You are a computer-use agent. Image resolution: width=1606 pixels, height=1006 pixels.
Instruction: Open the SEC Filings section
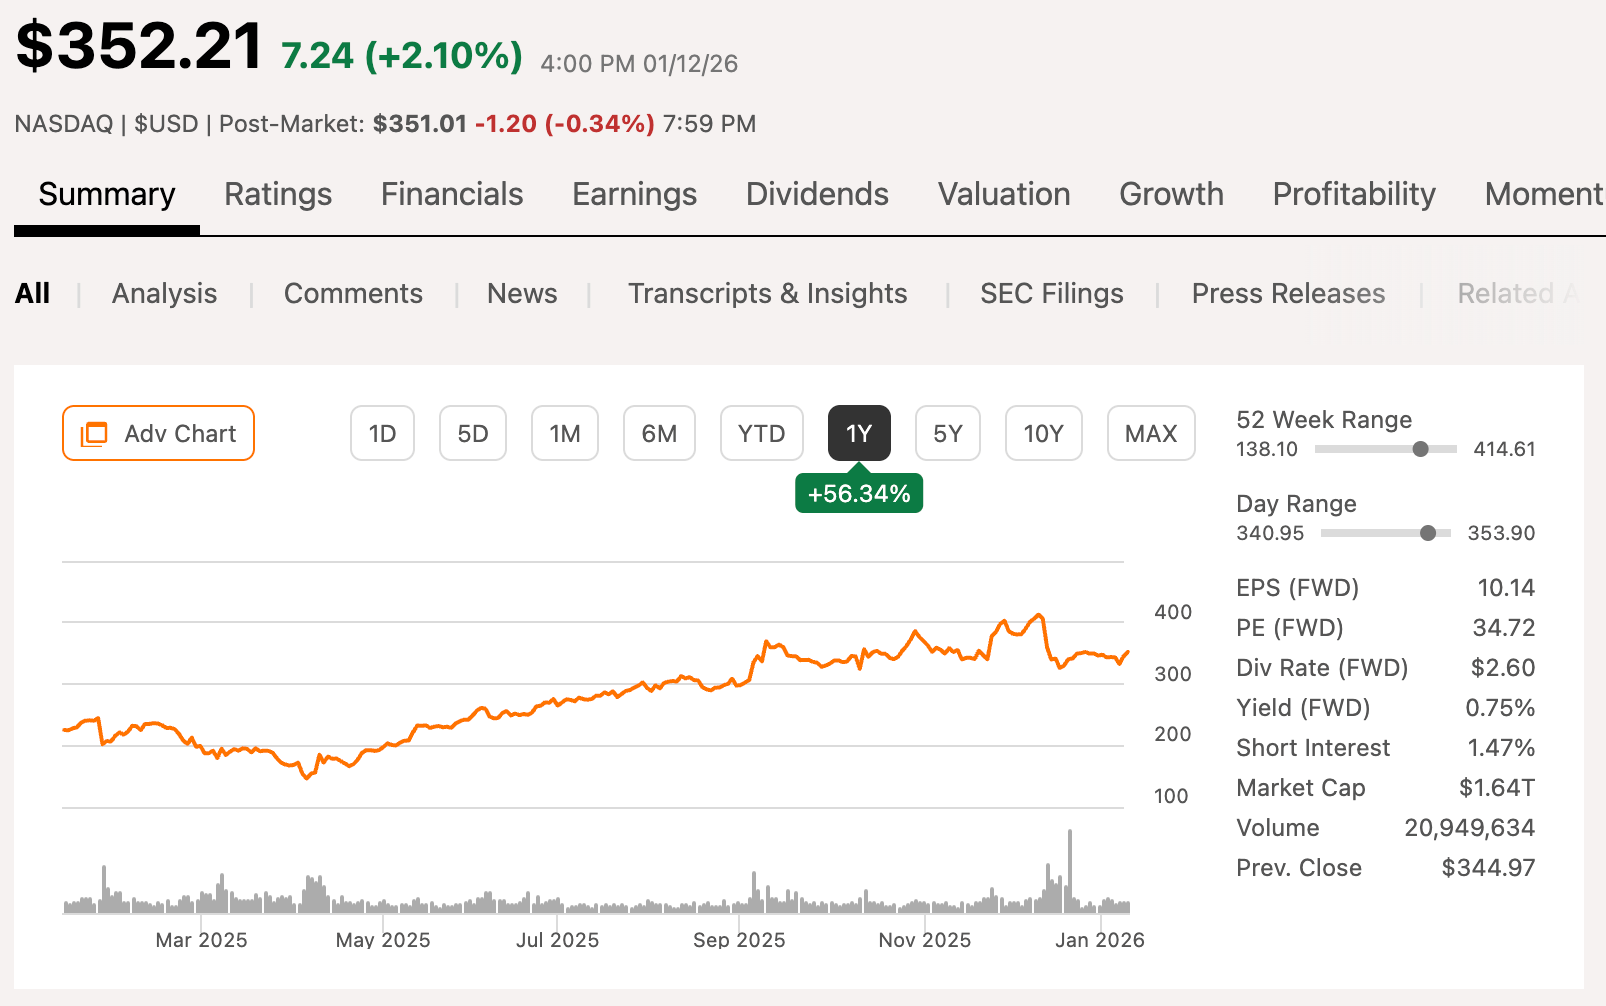pos(1052,293)
